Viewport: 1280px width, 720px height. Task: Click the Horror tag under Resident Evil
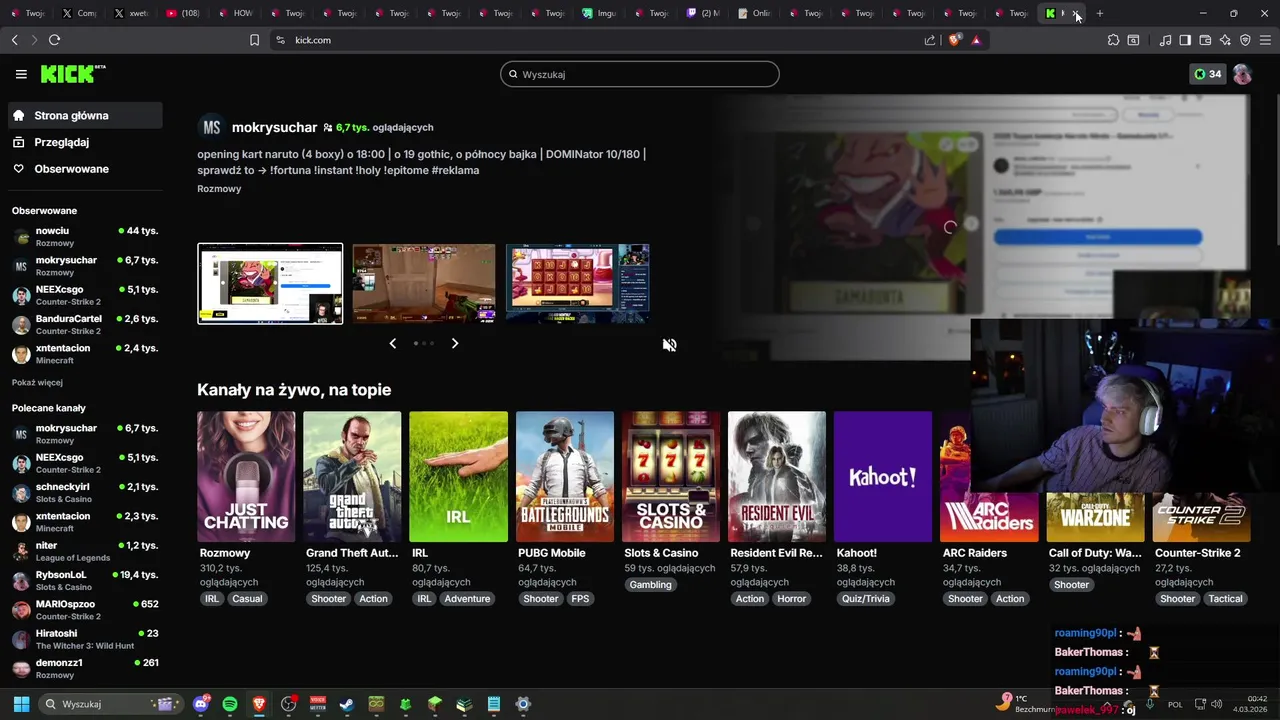(791, 599)
